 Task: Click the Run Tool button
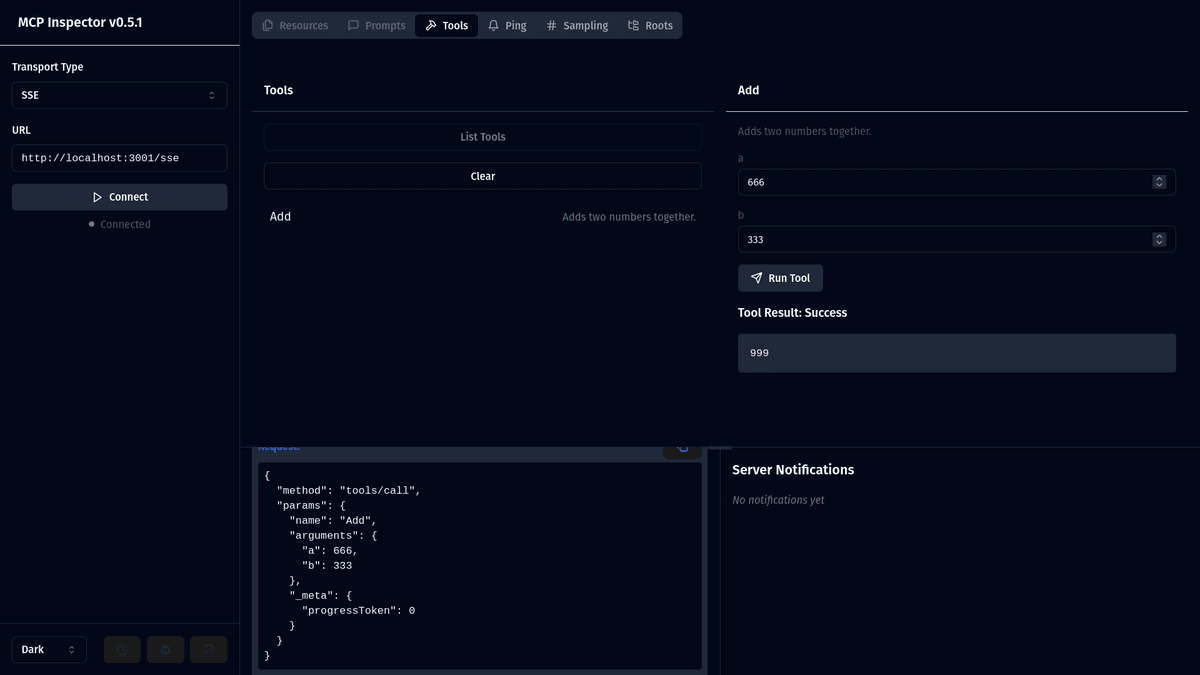pyautogui.click(x=781, y=278)
